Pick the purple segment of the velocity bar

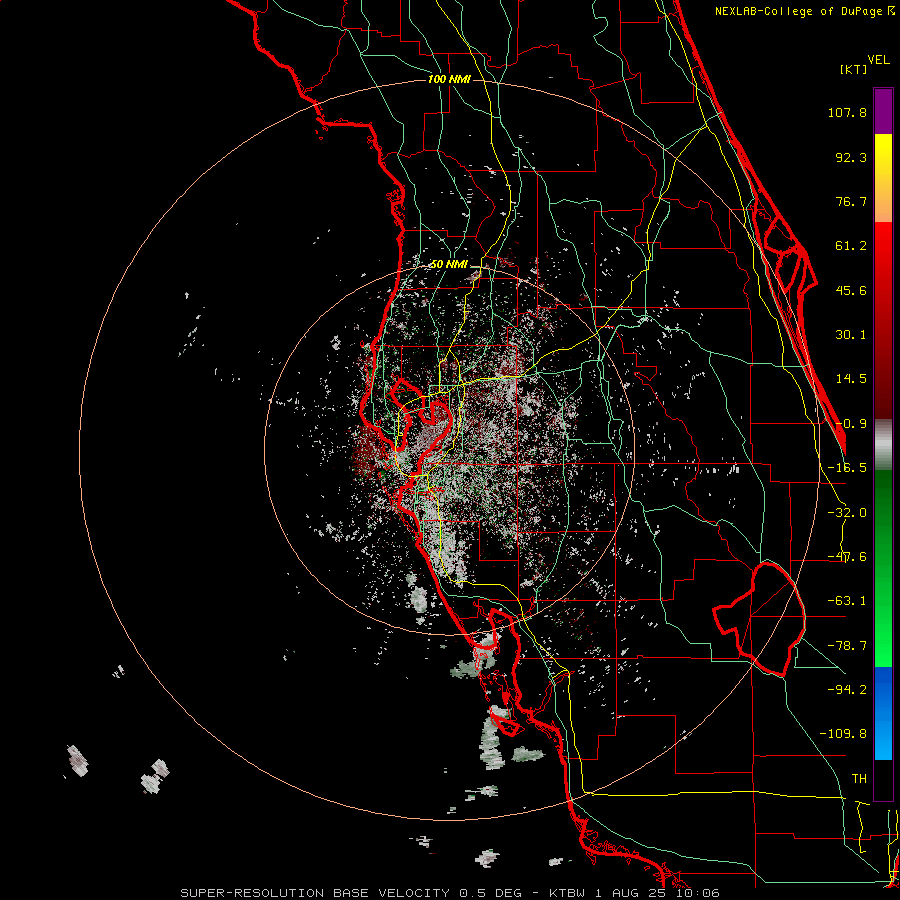click(883, 111)
